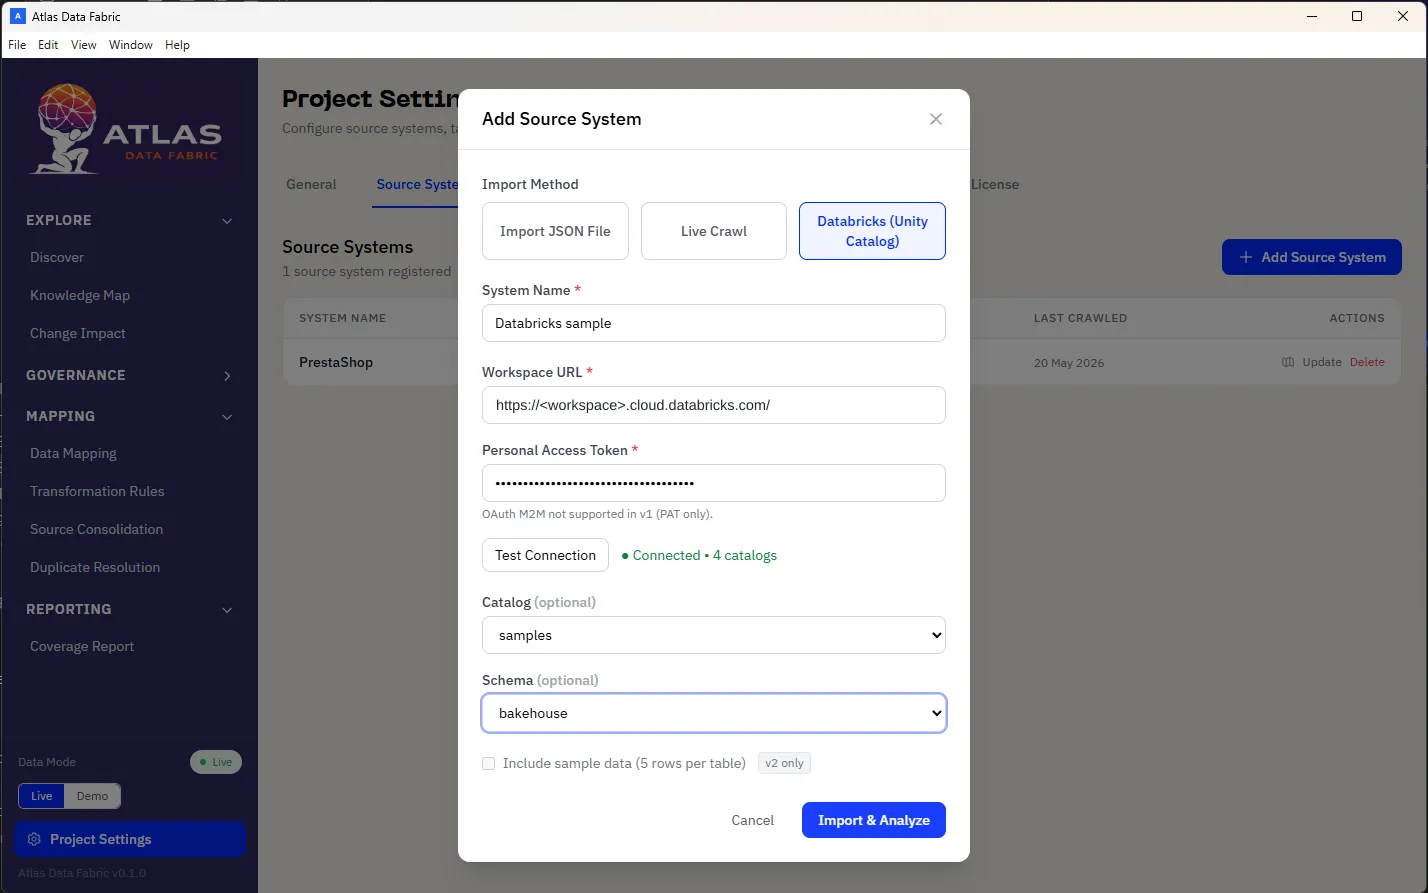1428x893 pixels.
Task: Click the System Name input field
Action: 714,323
